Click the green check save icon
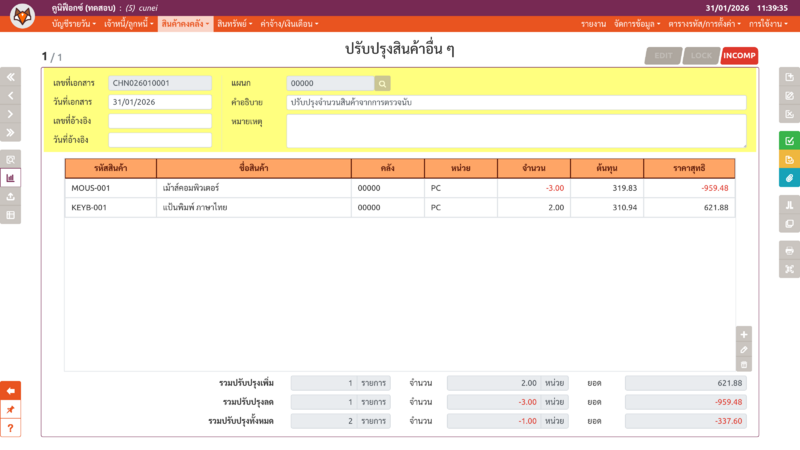 point(789,141)
